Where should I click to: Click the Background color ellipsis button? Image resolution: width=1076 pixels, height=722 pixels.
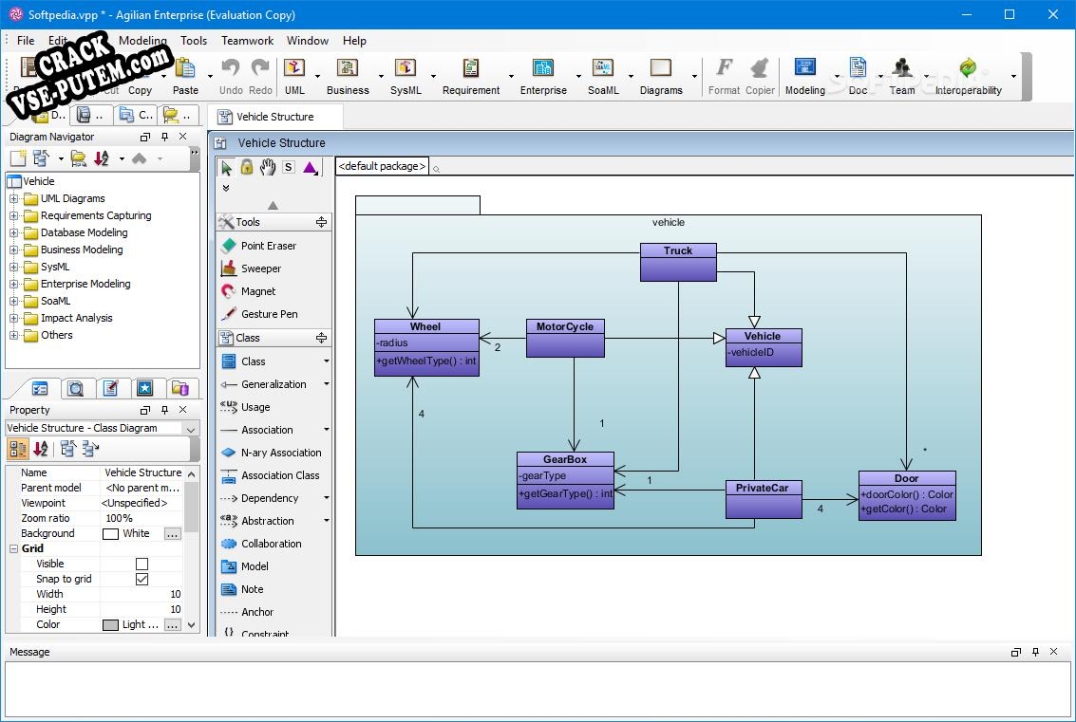pos(172,533)
